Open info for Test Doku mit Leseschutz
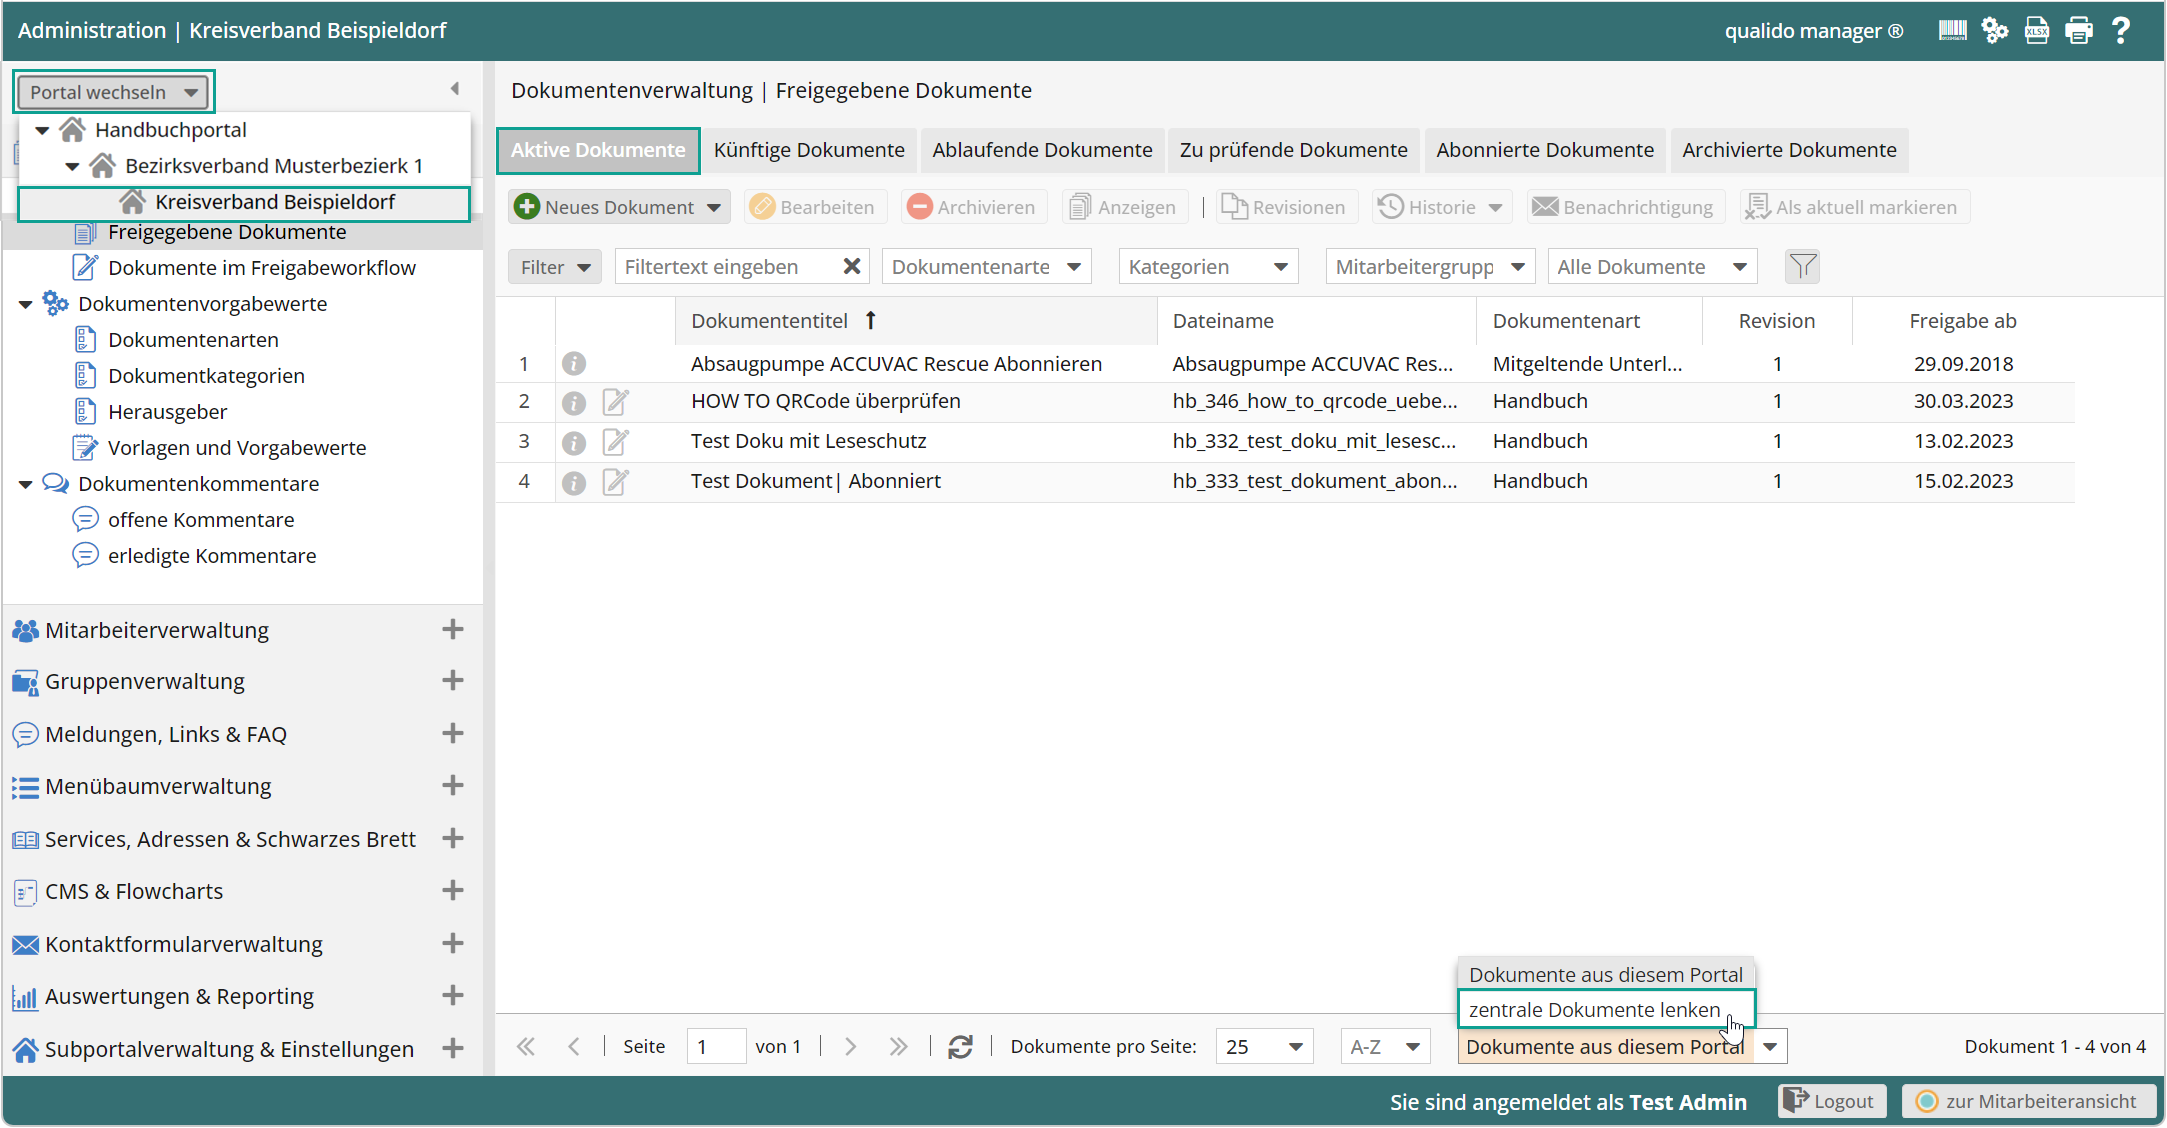Viewport: 2167px width, 1128px height. pyautogui.click(x=574, y=442)
